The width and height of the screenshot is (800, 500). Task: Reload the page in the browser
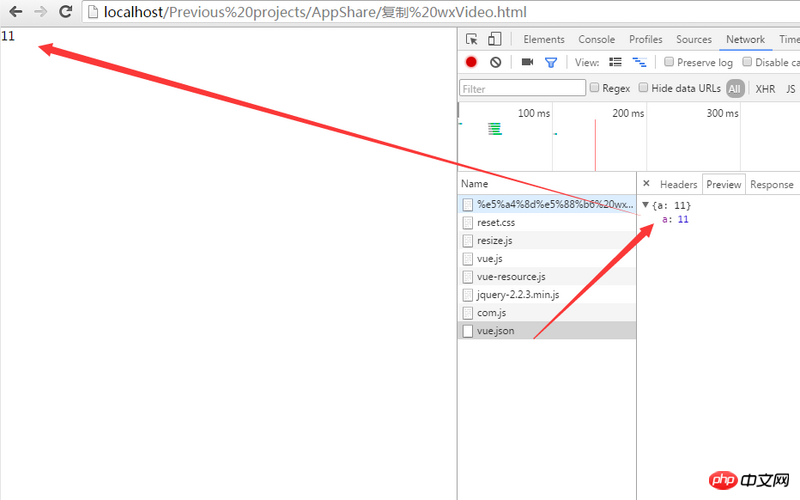point(66,12)
